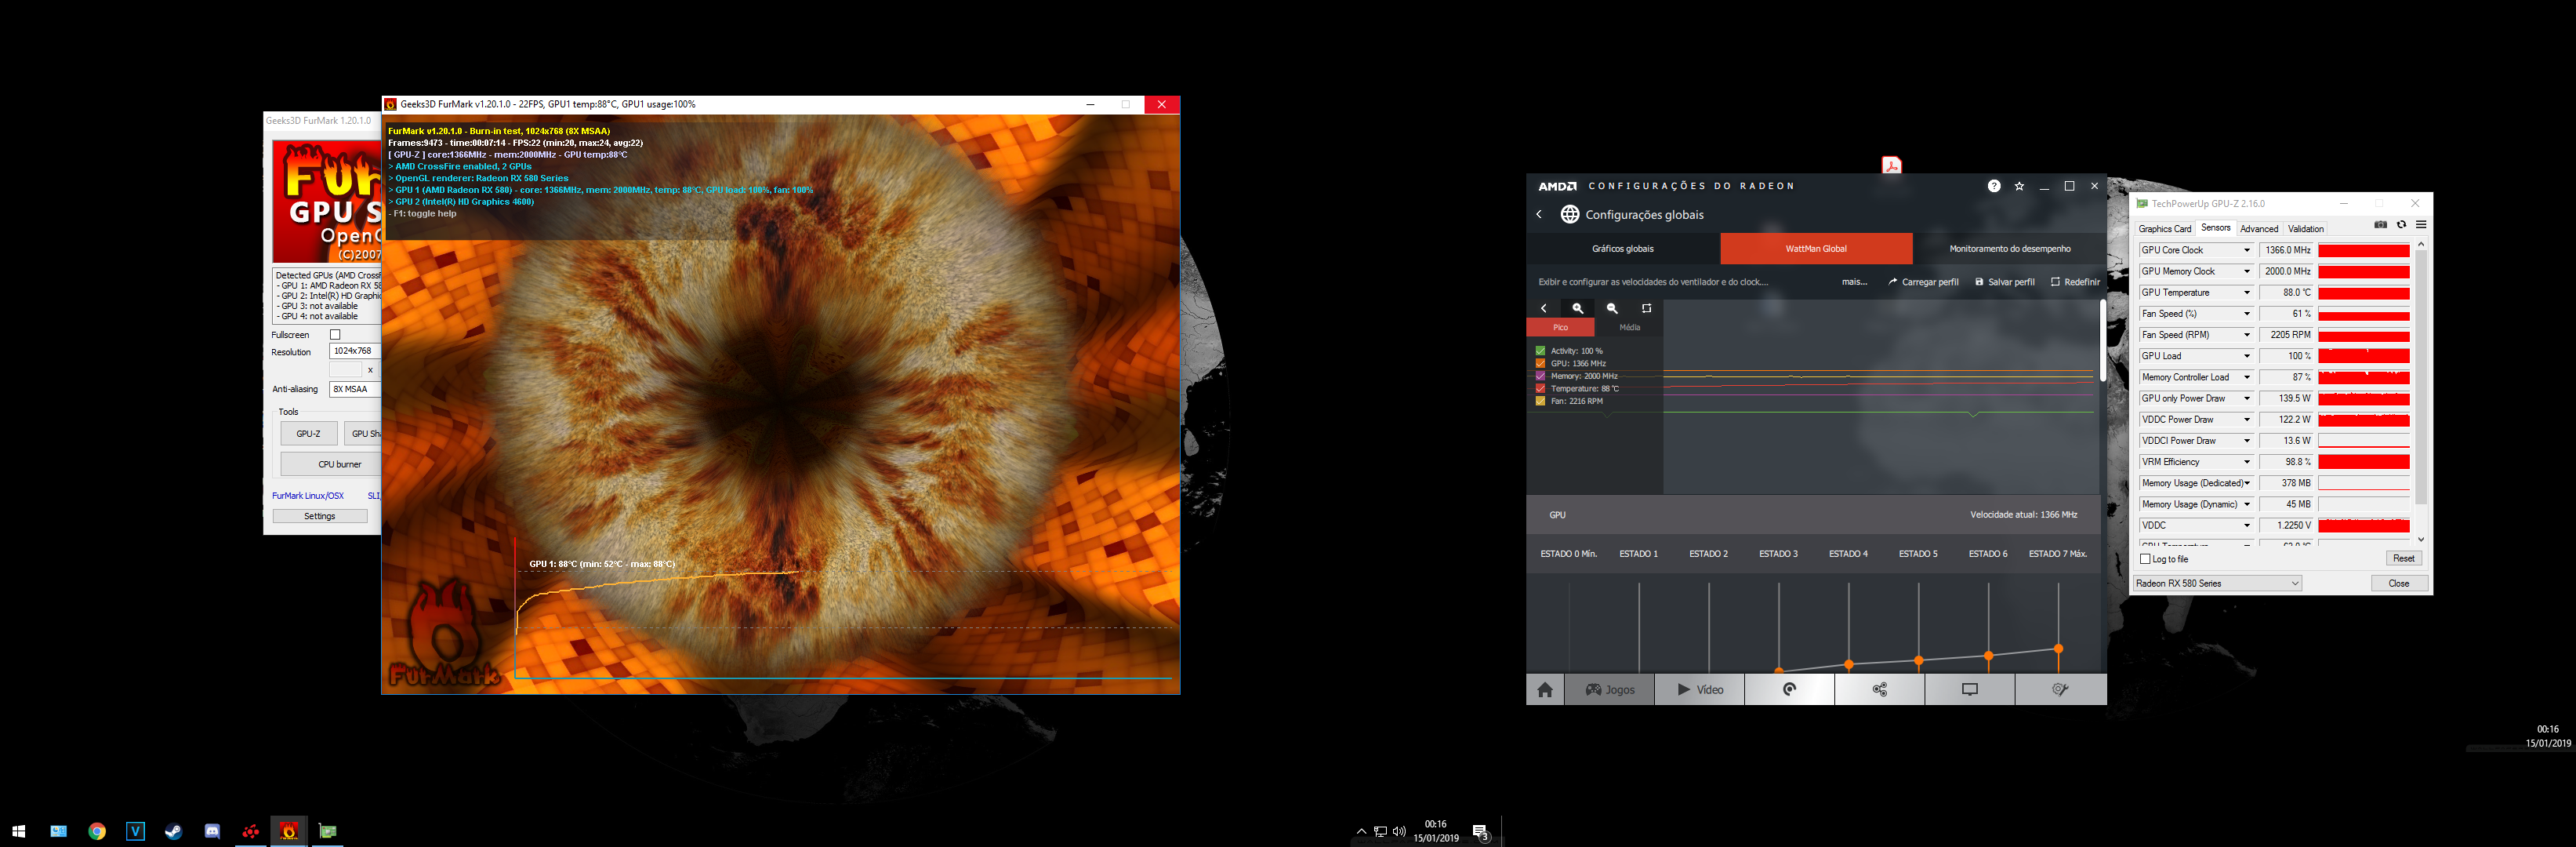Open the Vídeo section in Radeon Settings
Viewport: 2576px width, 847px height.
1700,689
